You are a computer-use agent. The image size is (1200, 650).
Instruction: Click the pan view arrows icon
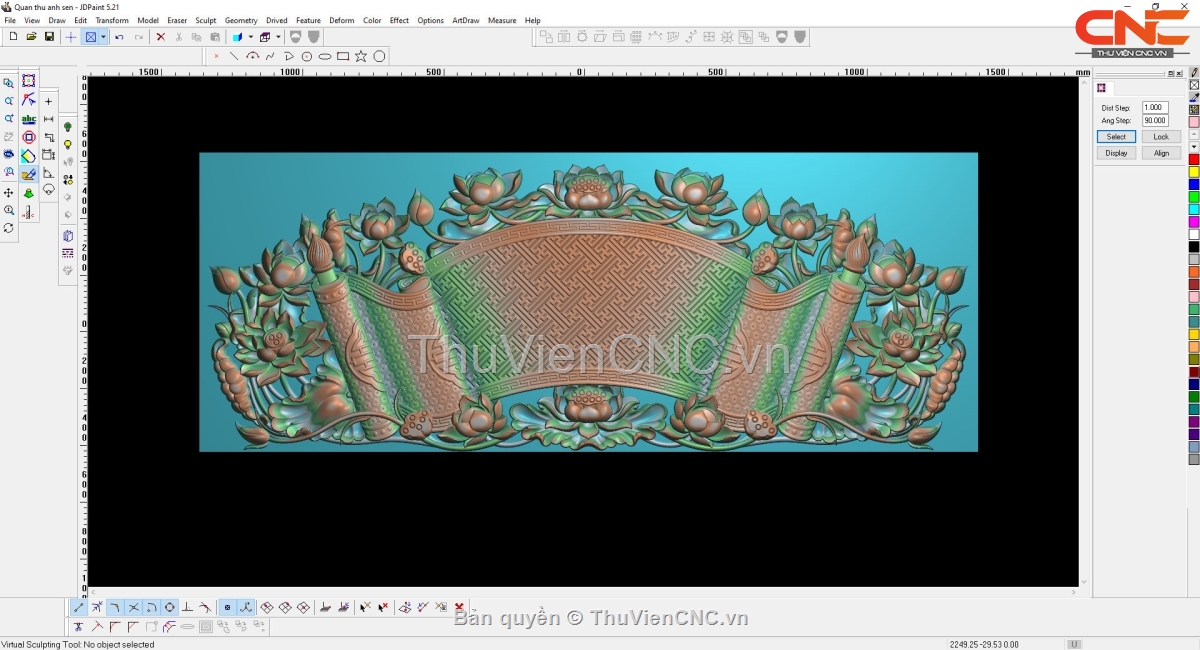(x=9, y=192)
